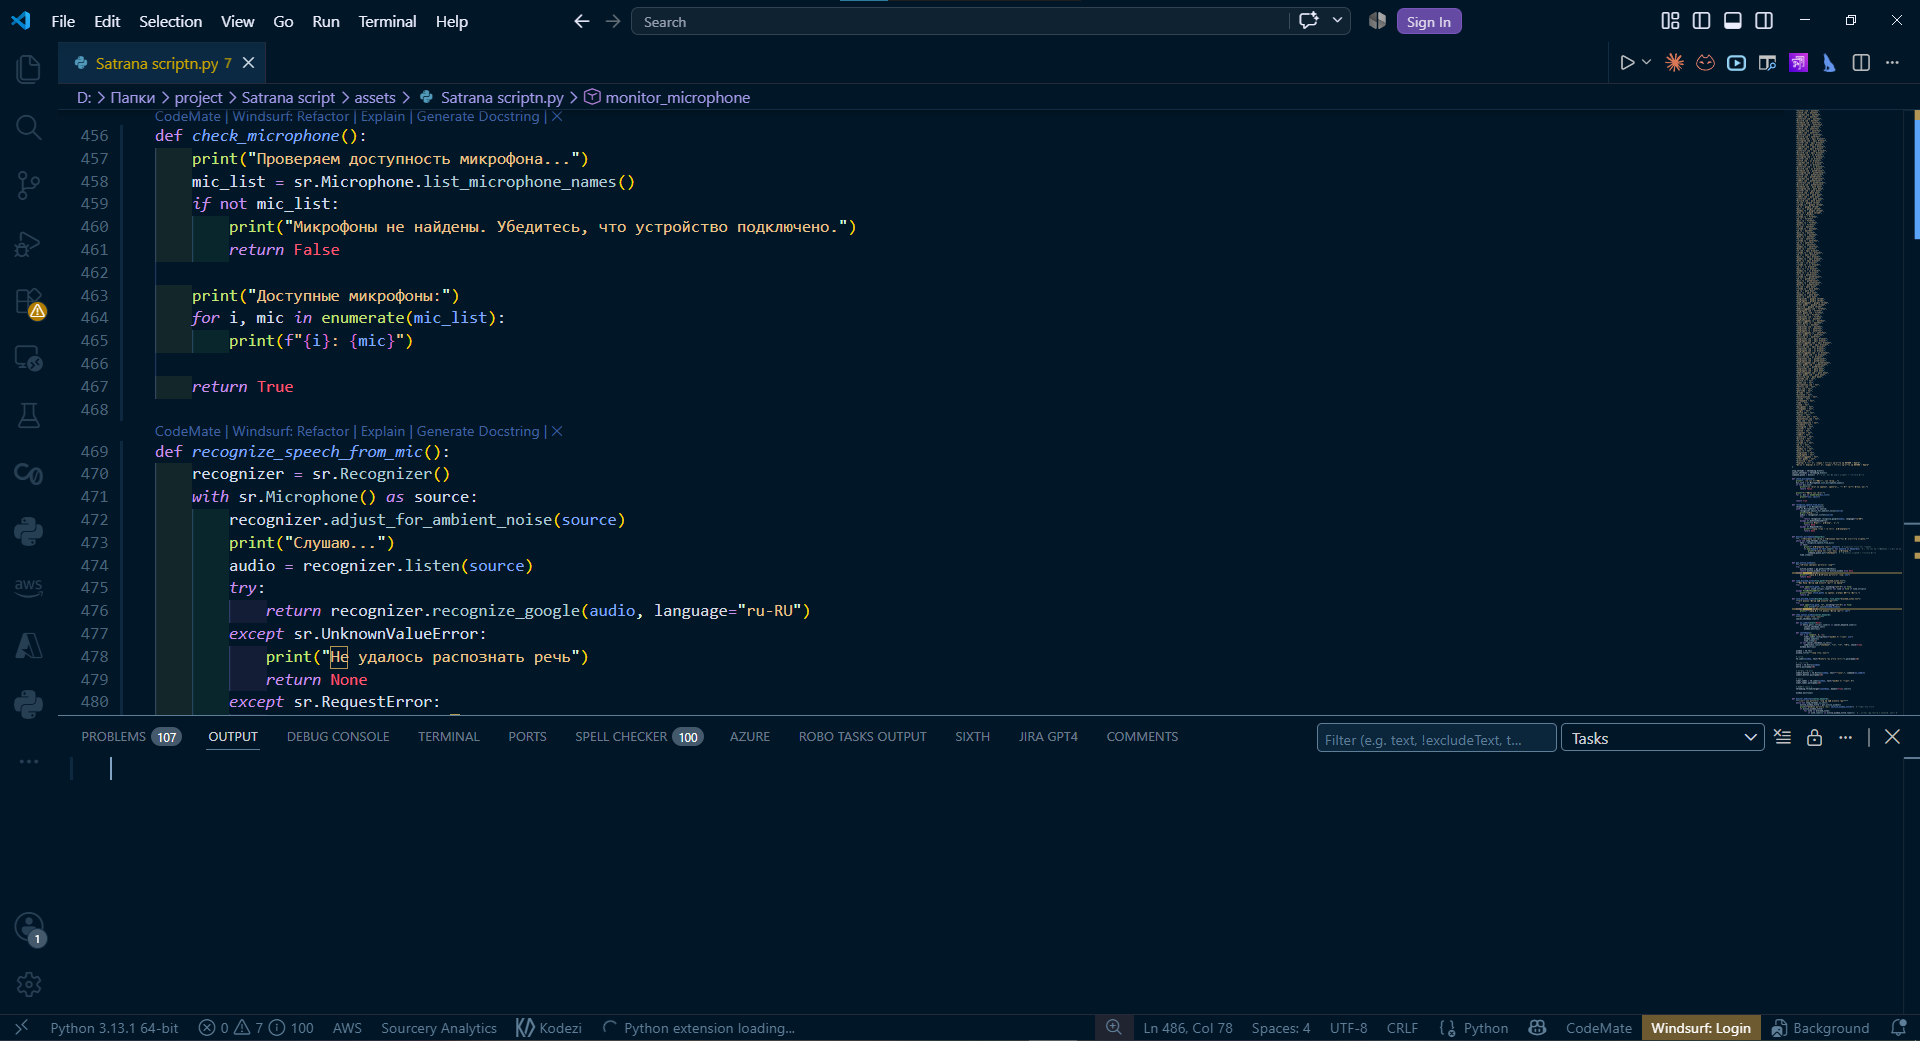Image resolution: width=1920 pixels, height=1041 pixels.
Task: Clear the output panel
Action: 1783,738
